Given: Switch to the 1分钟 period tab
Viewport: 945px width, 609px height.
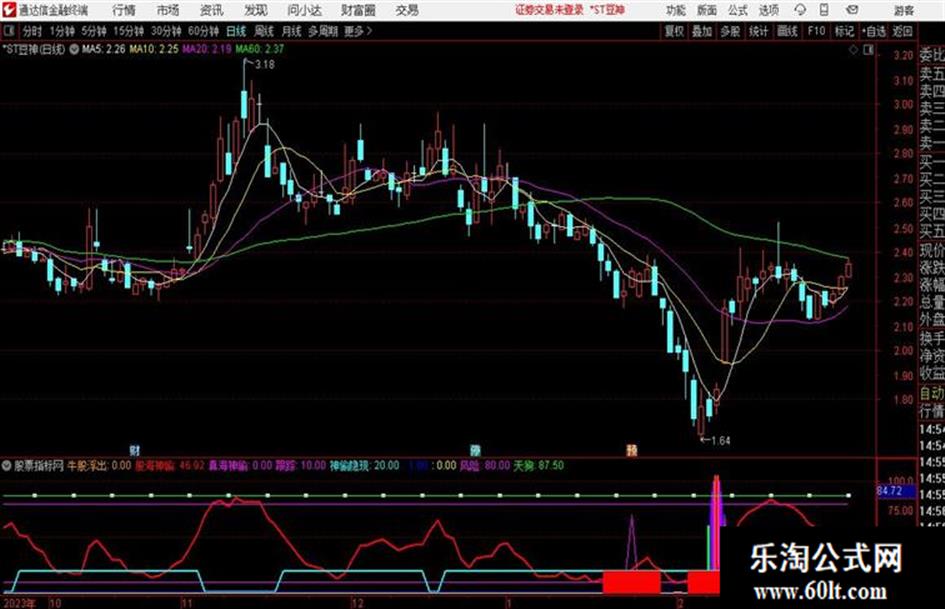Looking at the screenshot, I should click(x=62, y=31).
